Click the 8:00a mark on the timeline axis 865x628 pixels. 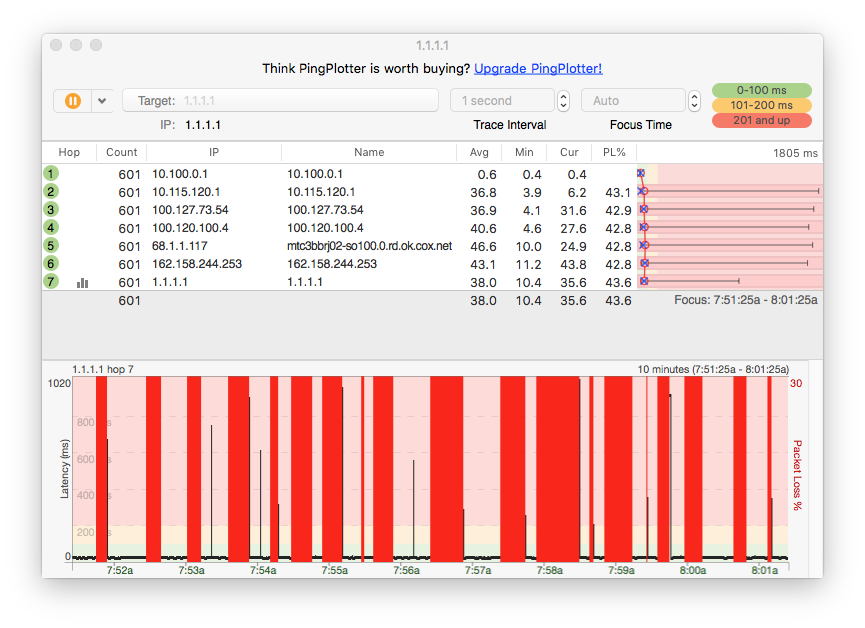click(x=693, y=570)
